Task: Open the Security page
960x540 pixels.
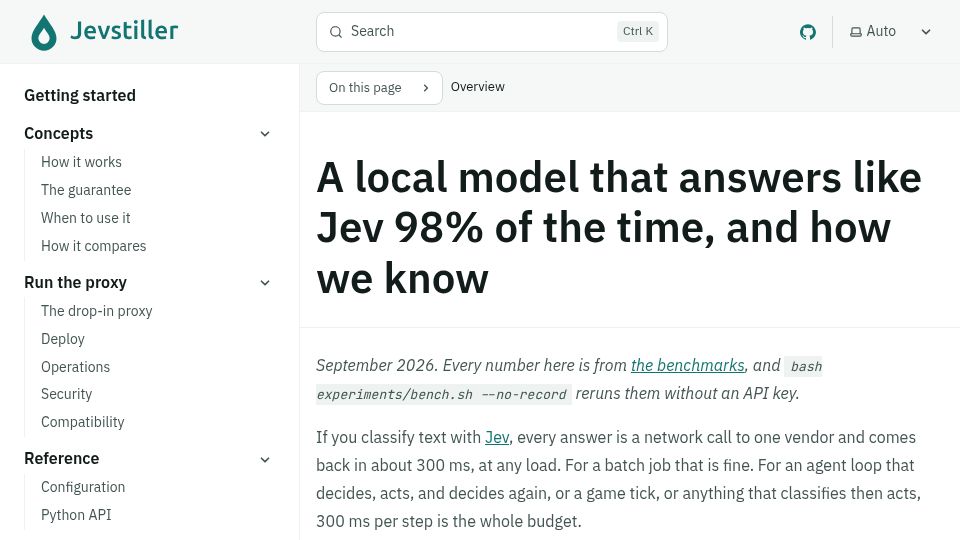Action: click(x=67, y=394)
